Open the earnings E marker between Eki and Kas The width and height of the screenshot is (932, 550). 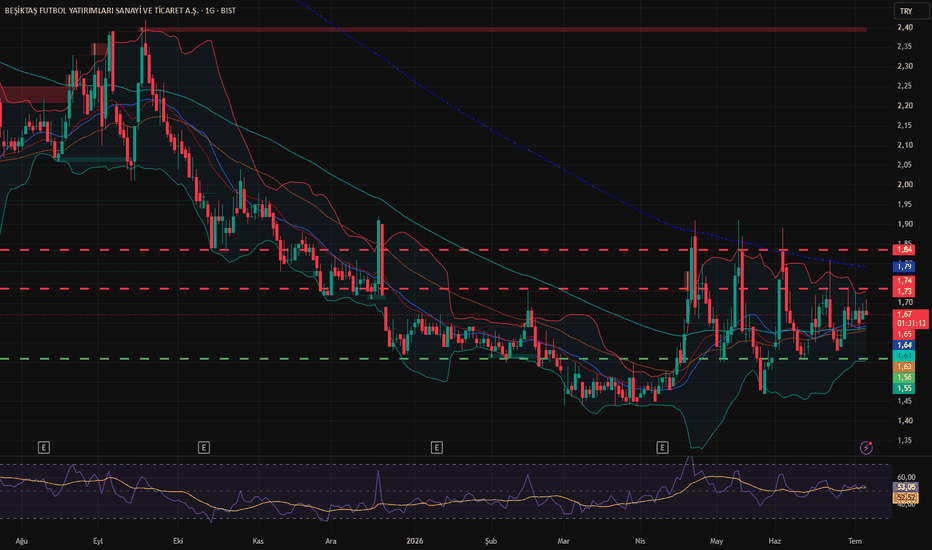(x=203, y=447)
